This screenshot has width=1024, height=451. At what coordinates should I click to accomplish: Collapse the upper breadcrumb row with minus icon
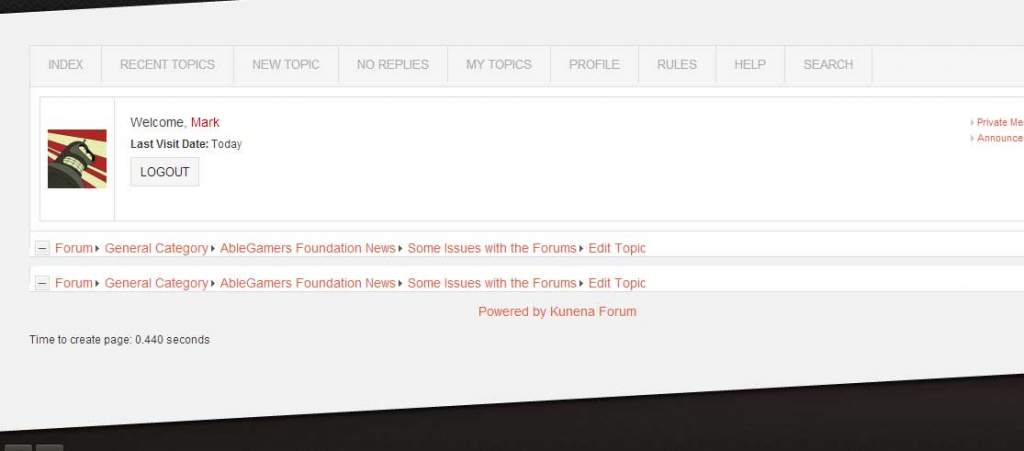[x=42, y=248]
